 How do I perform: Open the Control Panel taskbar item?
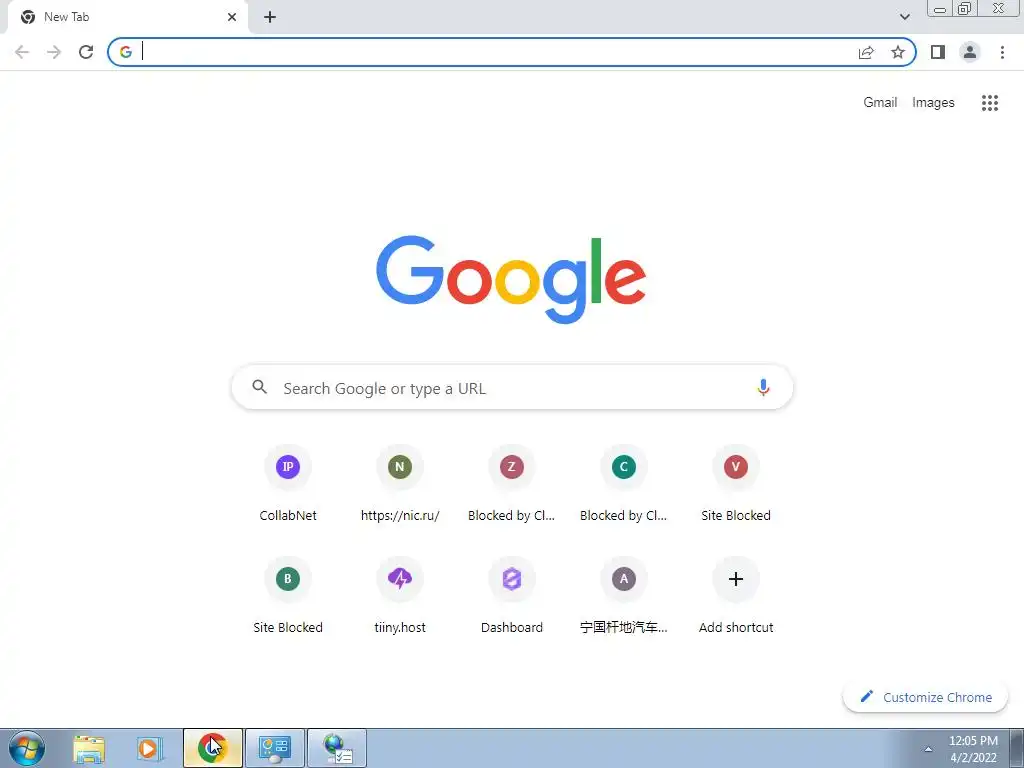tap(274, 748)
